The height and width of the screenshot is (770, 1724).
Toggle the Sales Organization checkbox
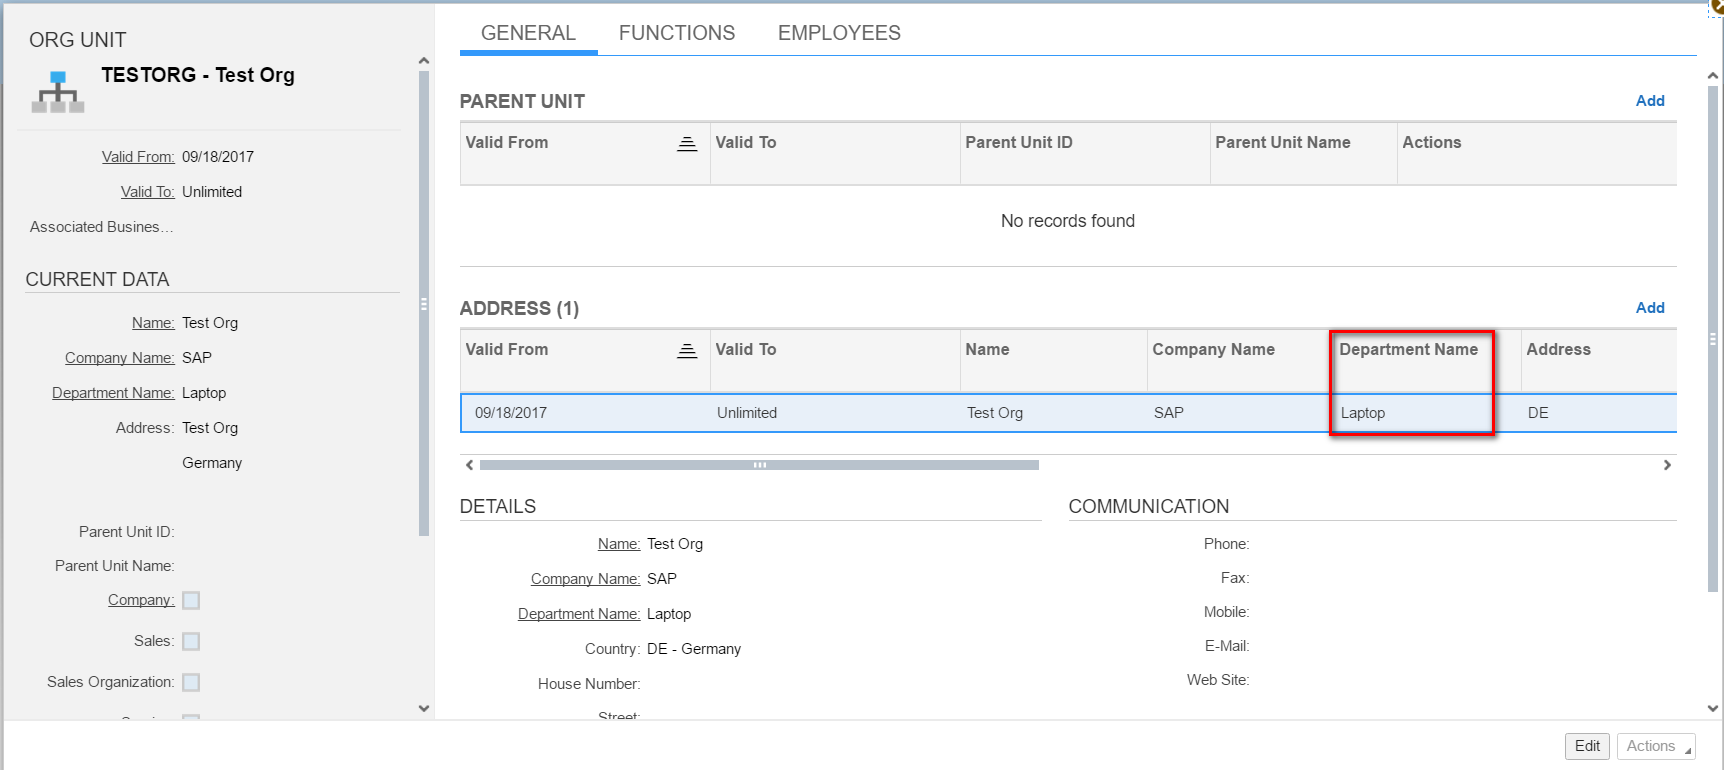pyautogui.click(x=191, y=682)
